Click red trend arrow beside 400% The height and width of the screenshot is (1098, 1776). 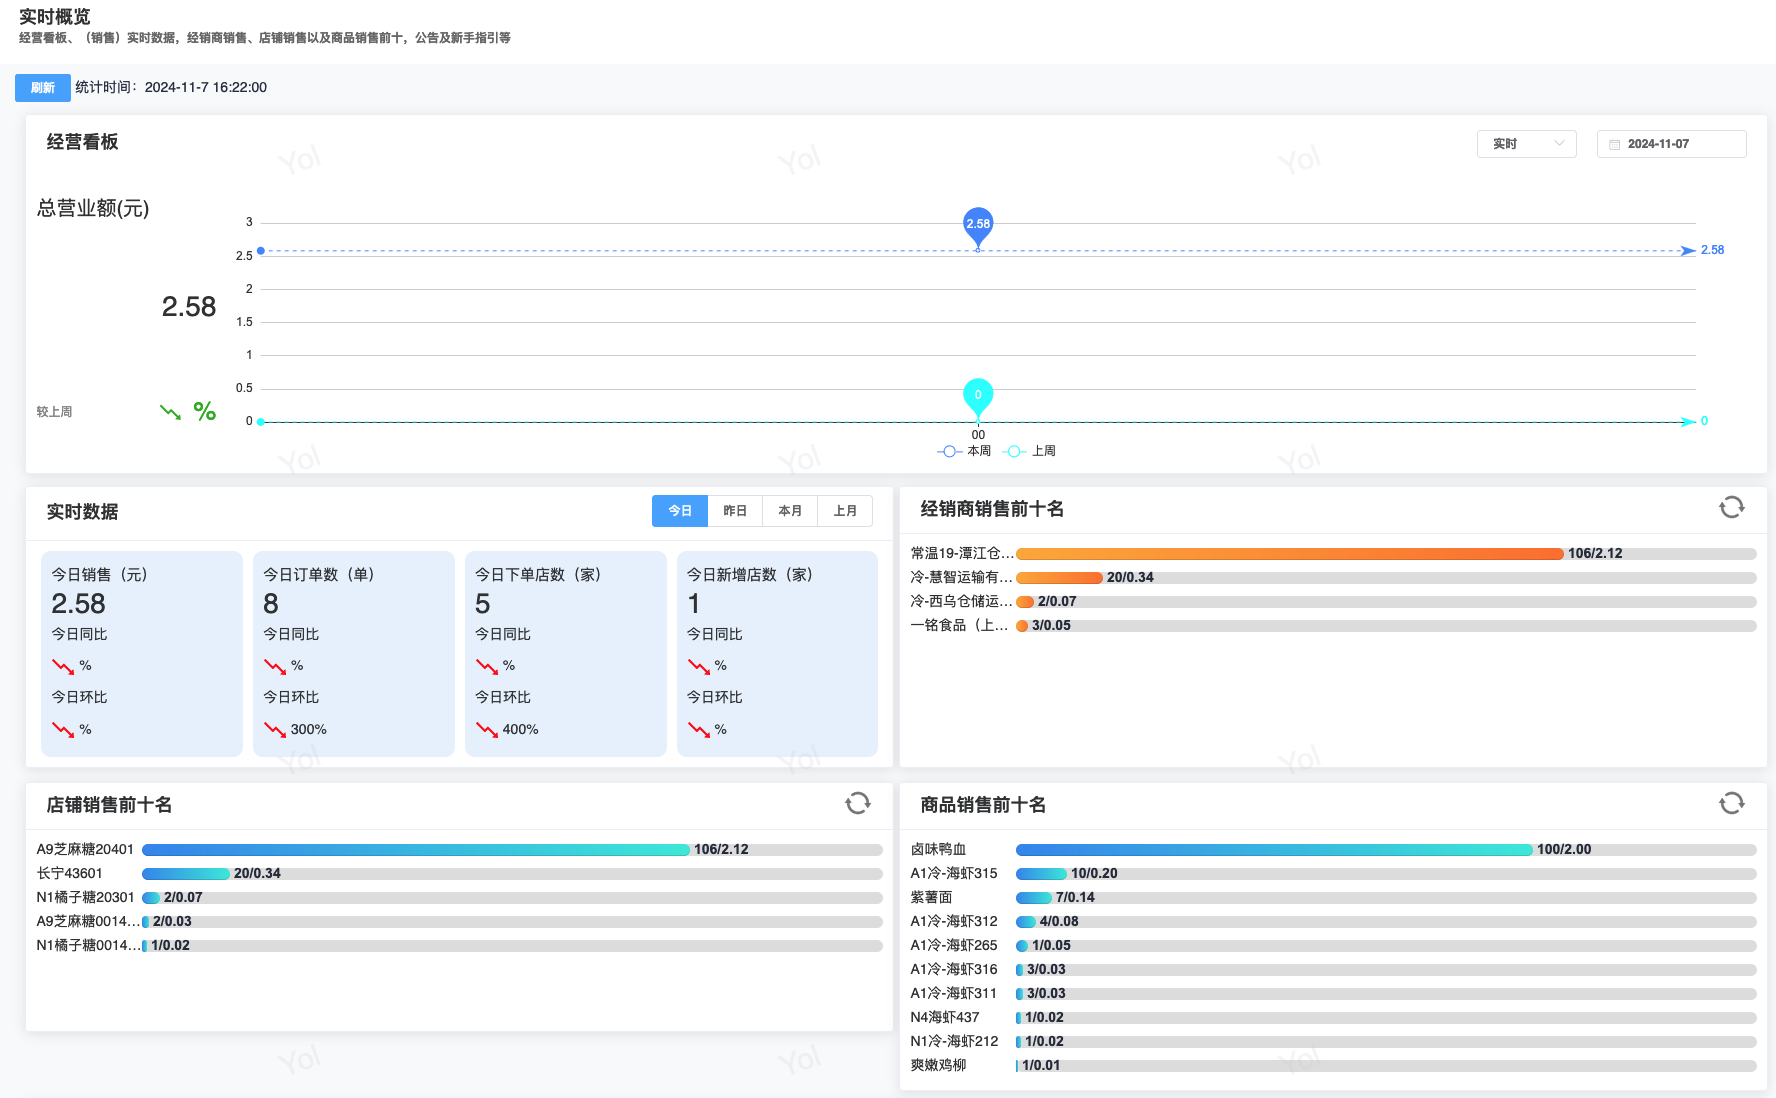(487, 730)
